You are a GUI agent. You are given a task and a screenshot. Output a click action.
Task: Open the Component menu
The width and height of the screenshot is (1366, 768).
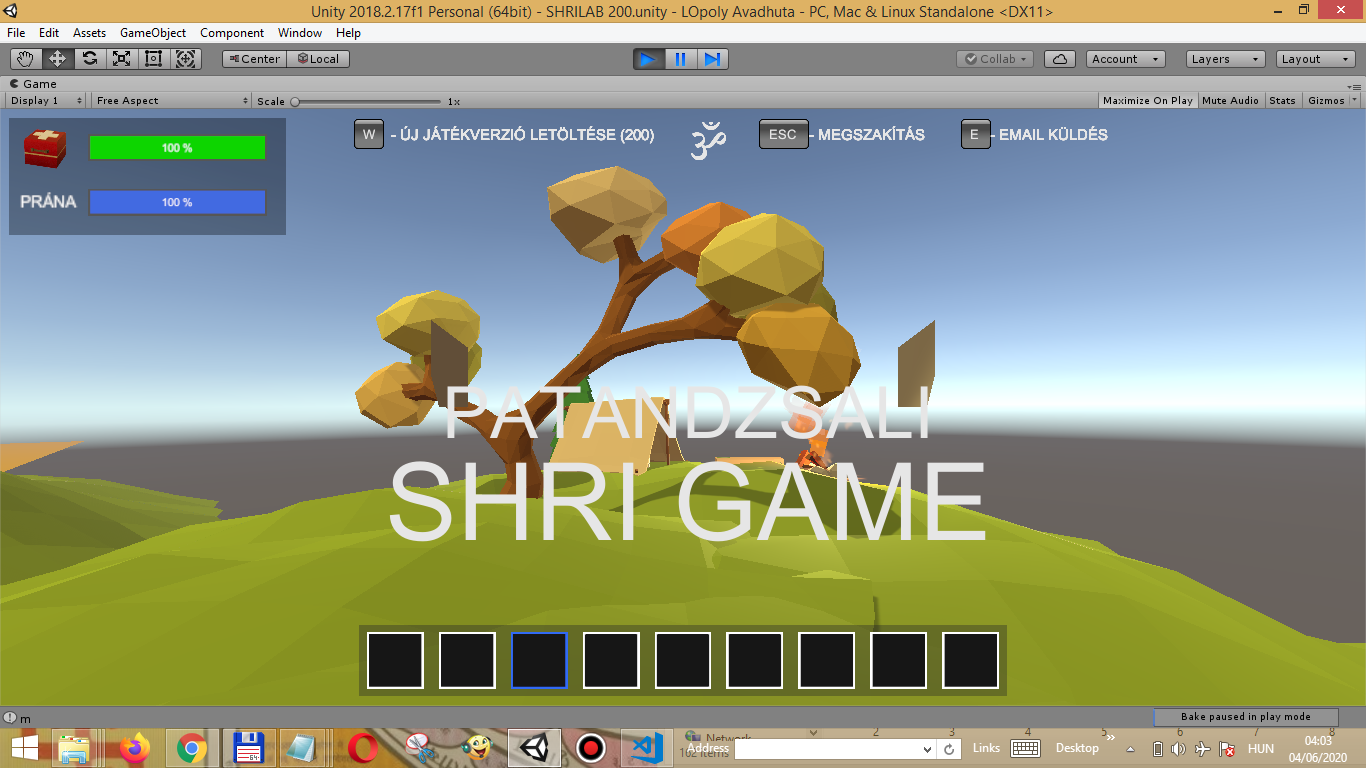[232, 33]
